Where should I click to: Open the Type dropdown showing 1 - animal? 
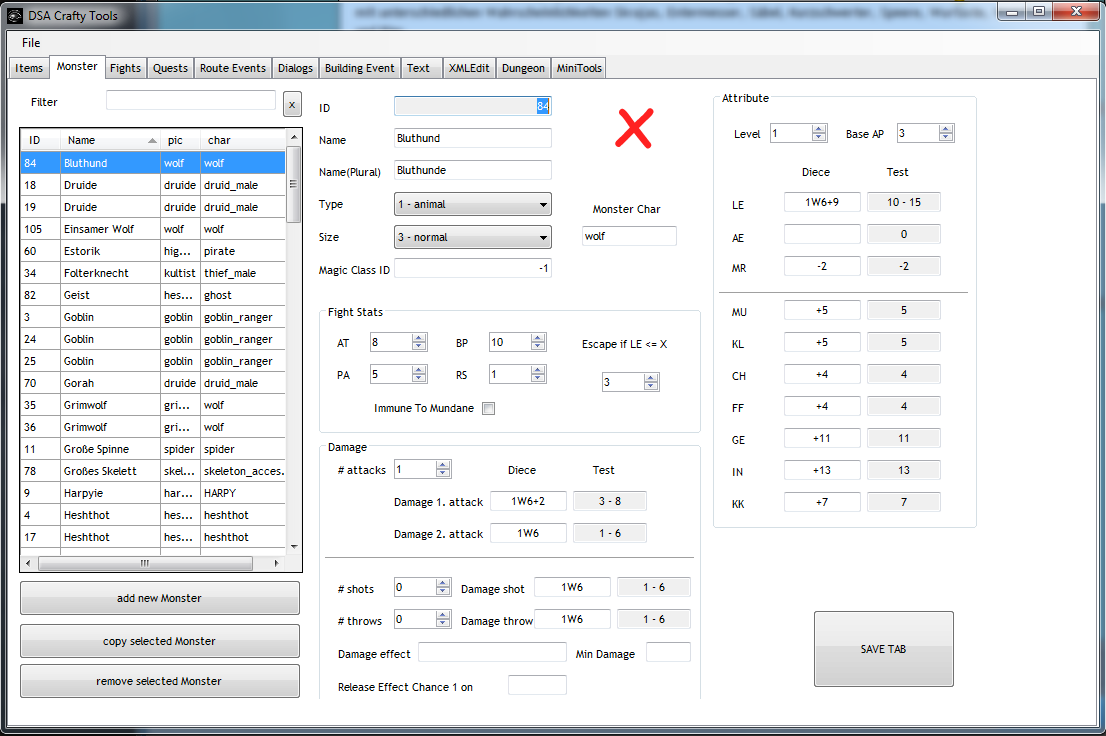pos(473,205)
